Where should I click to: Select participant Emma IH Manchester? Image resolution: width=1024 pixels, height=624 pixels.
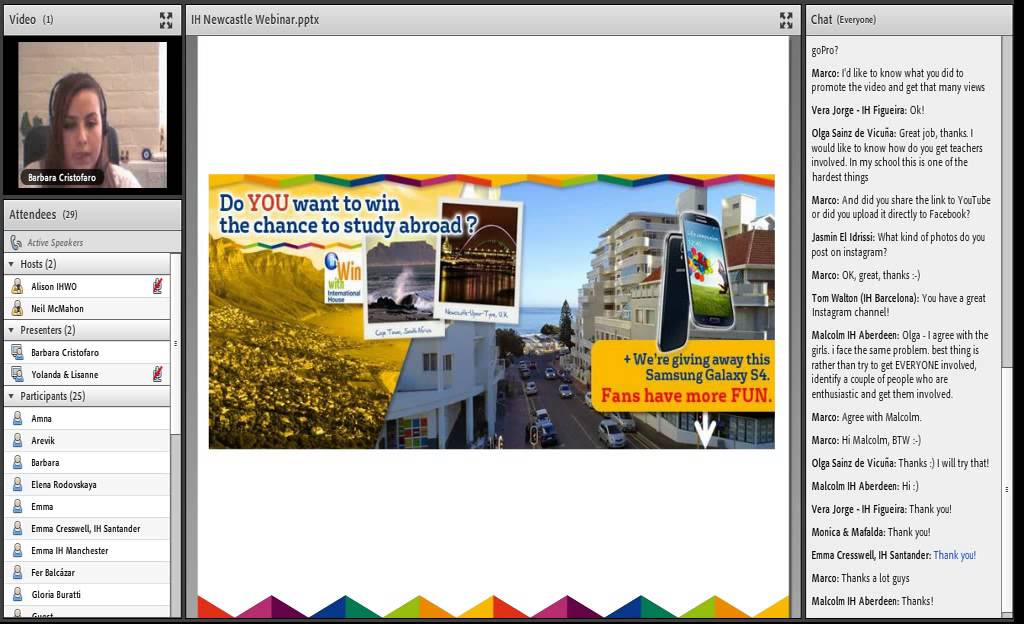(88, 550)
